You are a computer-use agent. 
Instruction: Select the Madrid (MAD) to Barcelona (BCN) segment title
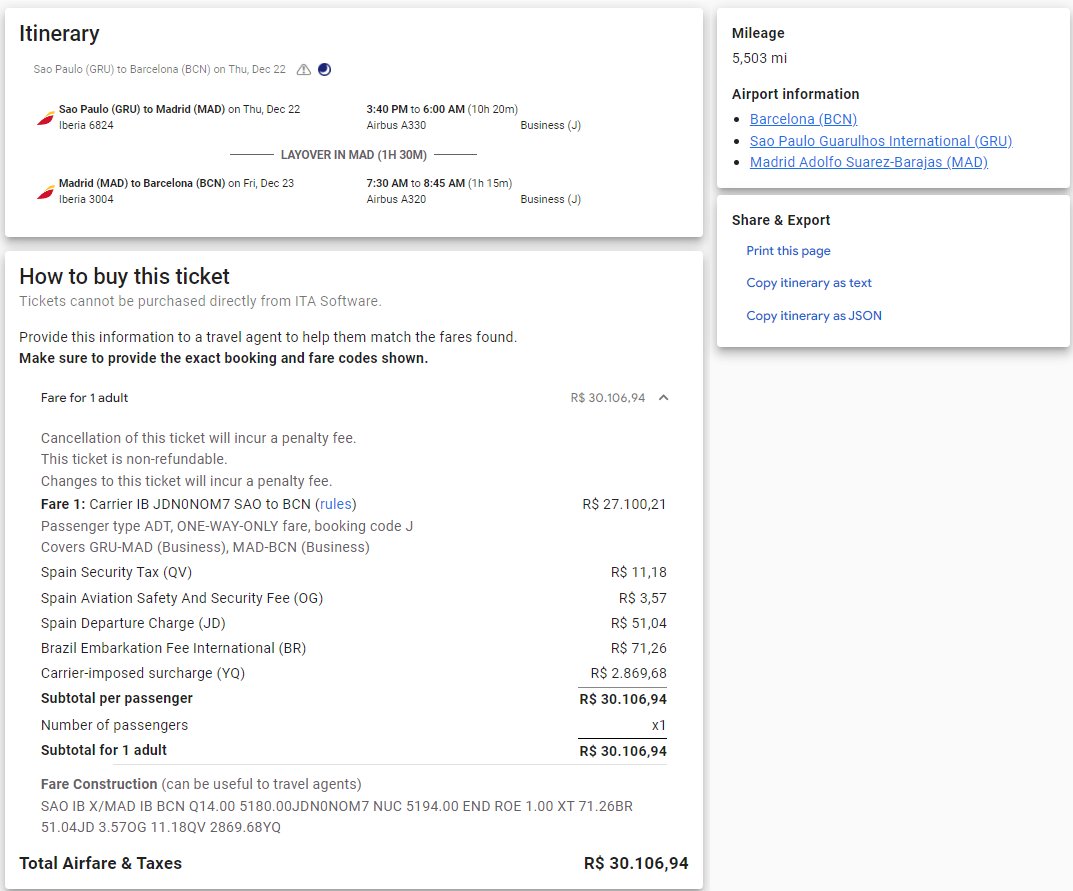click(x=177, y=183)
